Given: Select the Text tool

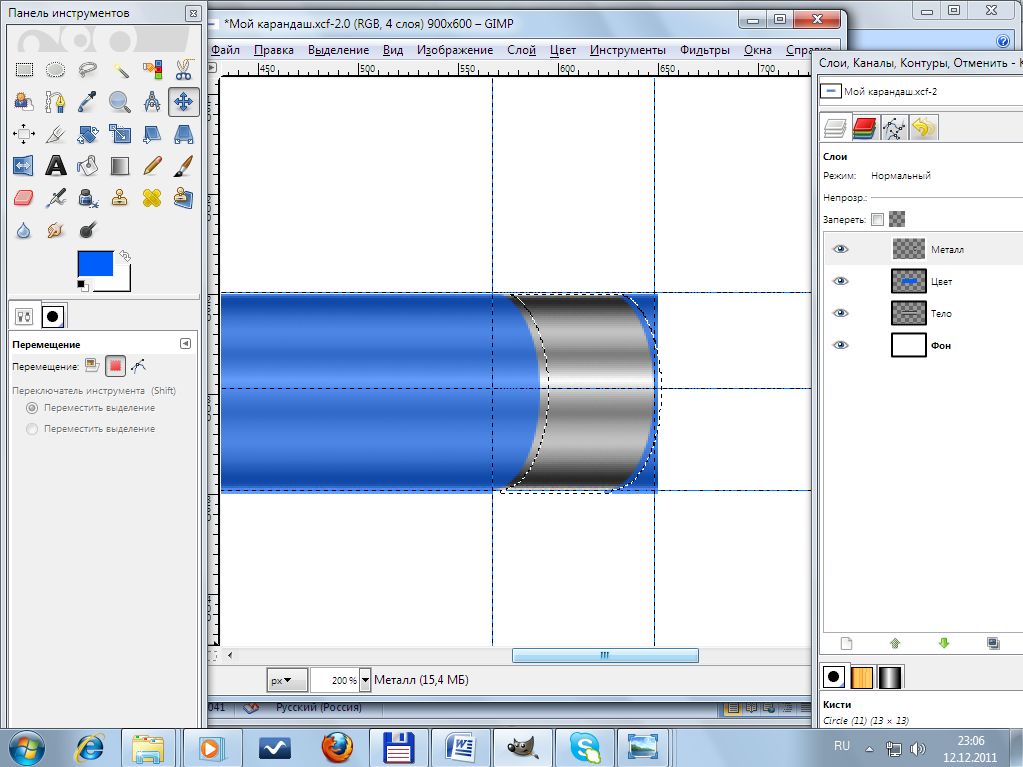Looking at the screenshot, I should (x=55, y=166).
